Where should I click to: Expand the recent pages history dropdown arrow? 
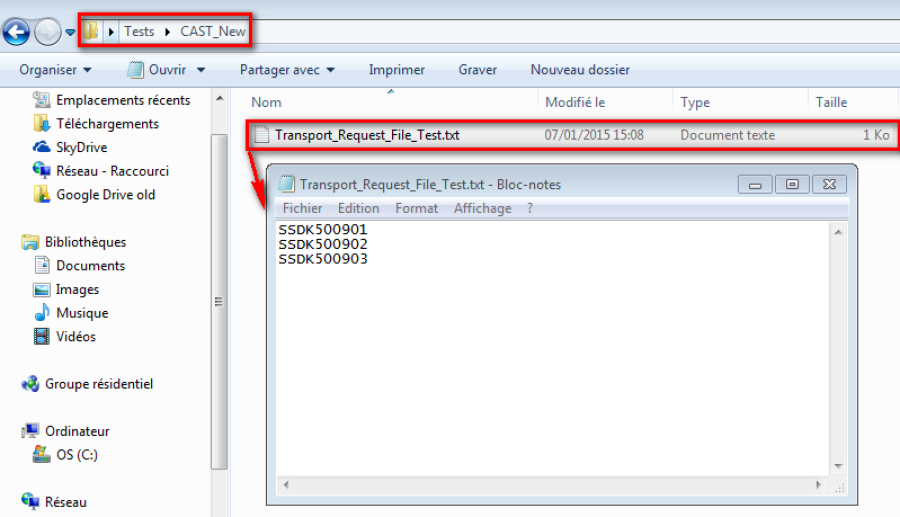pyautogui.click(x=70, y=32)
